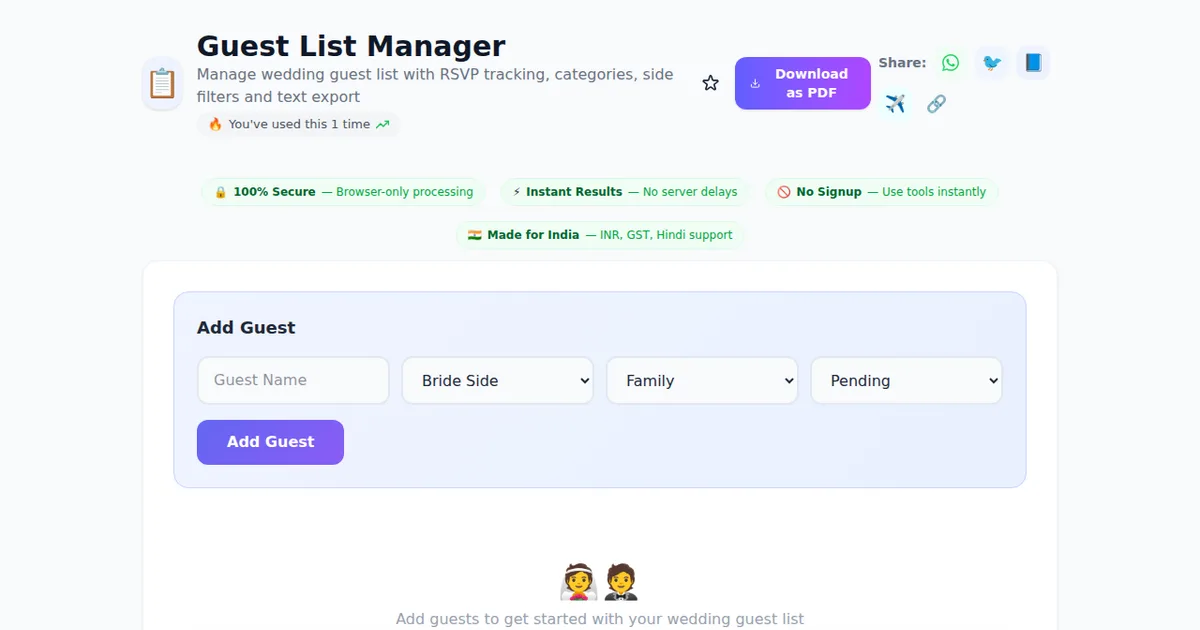Viewport: 1200px width, 630px height.
Task: Copy link with the chain icon
Action: pyautogui.click(x=936, y=104)
